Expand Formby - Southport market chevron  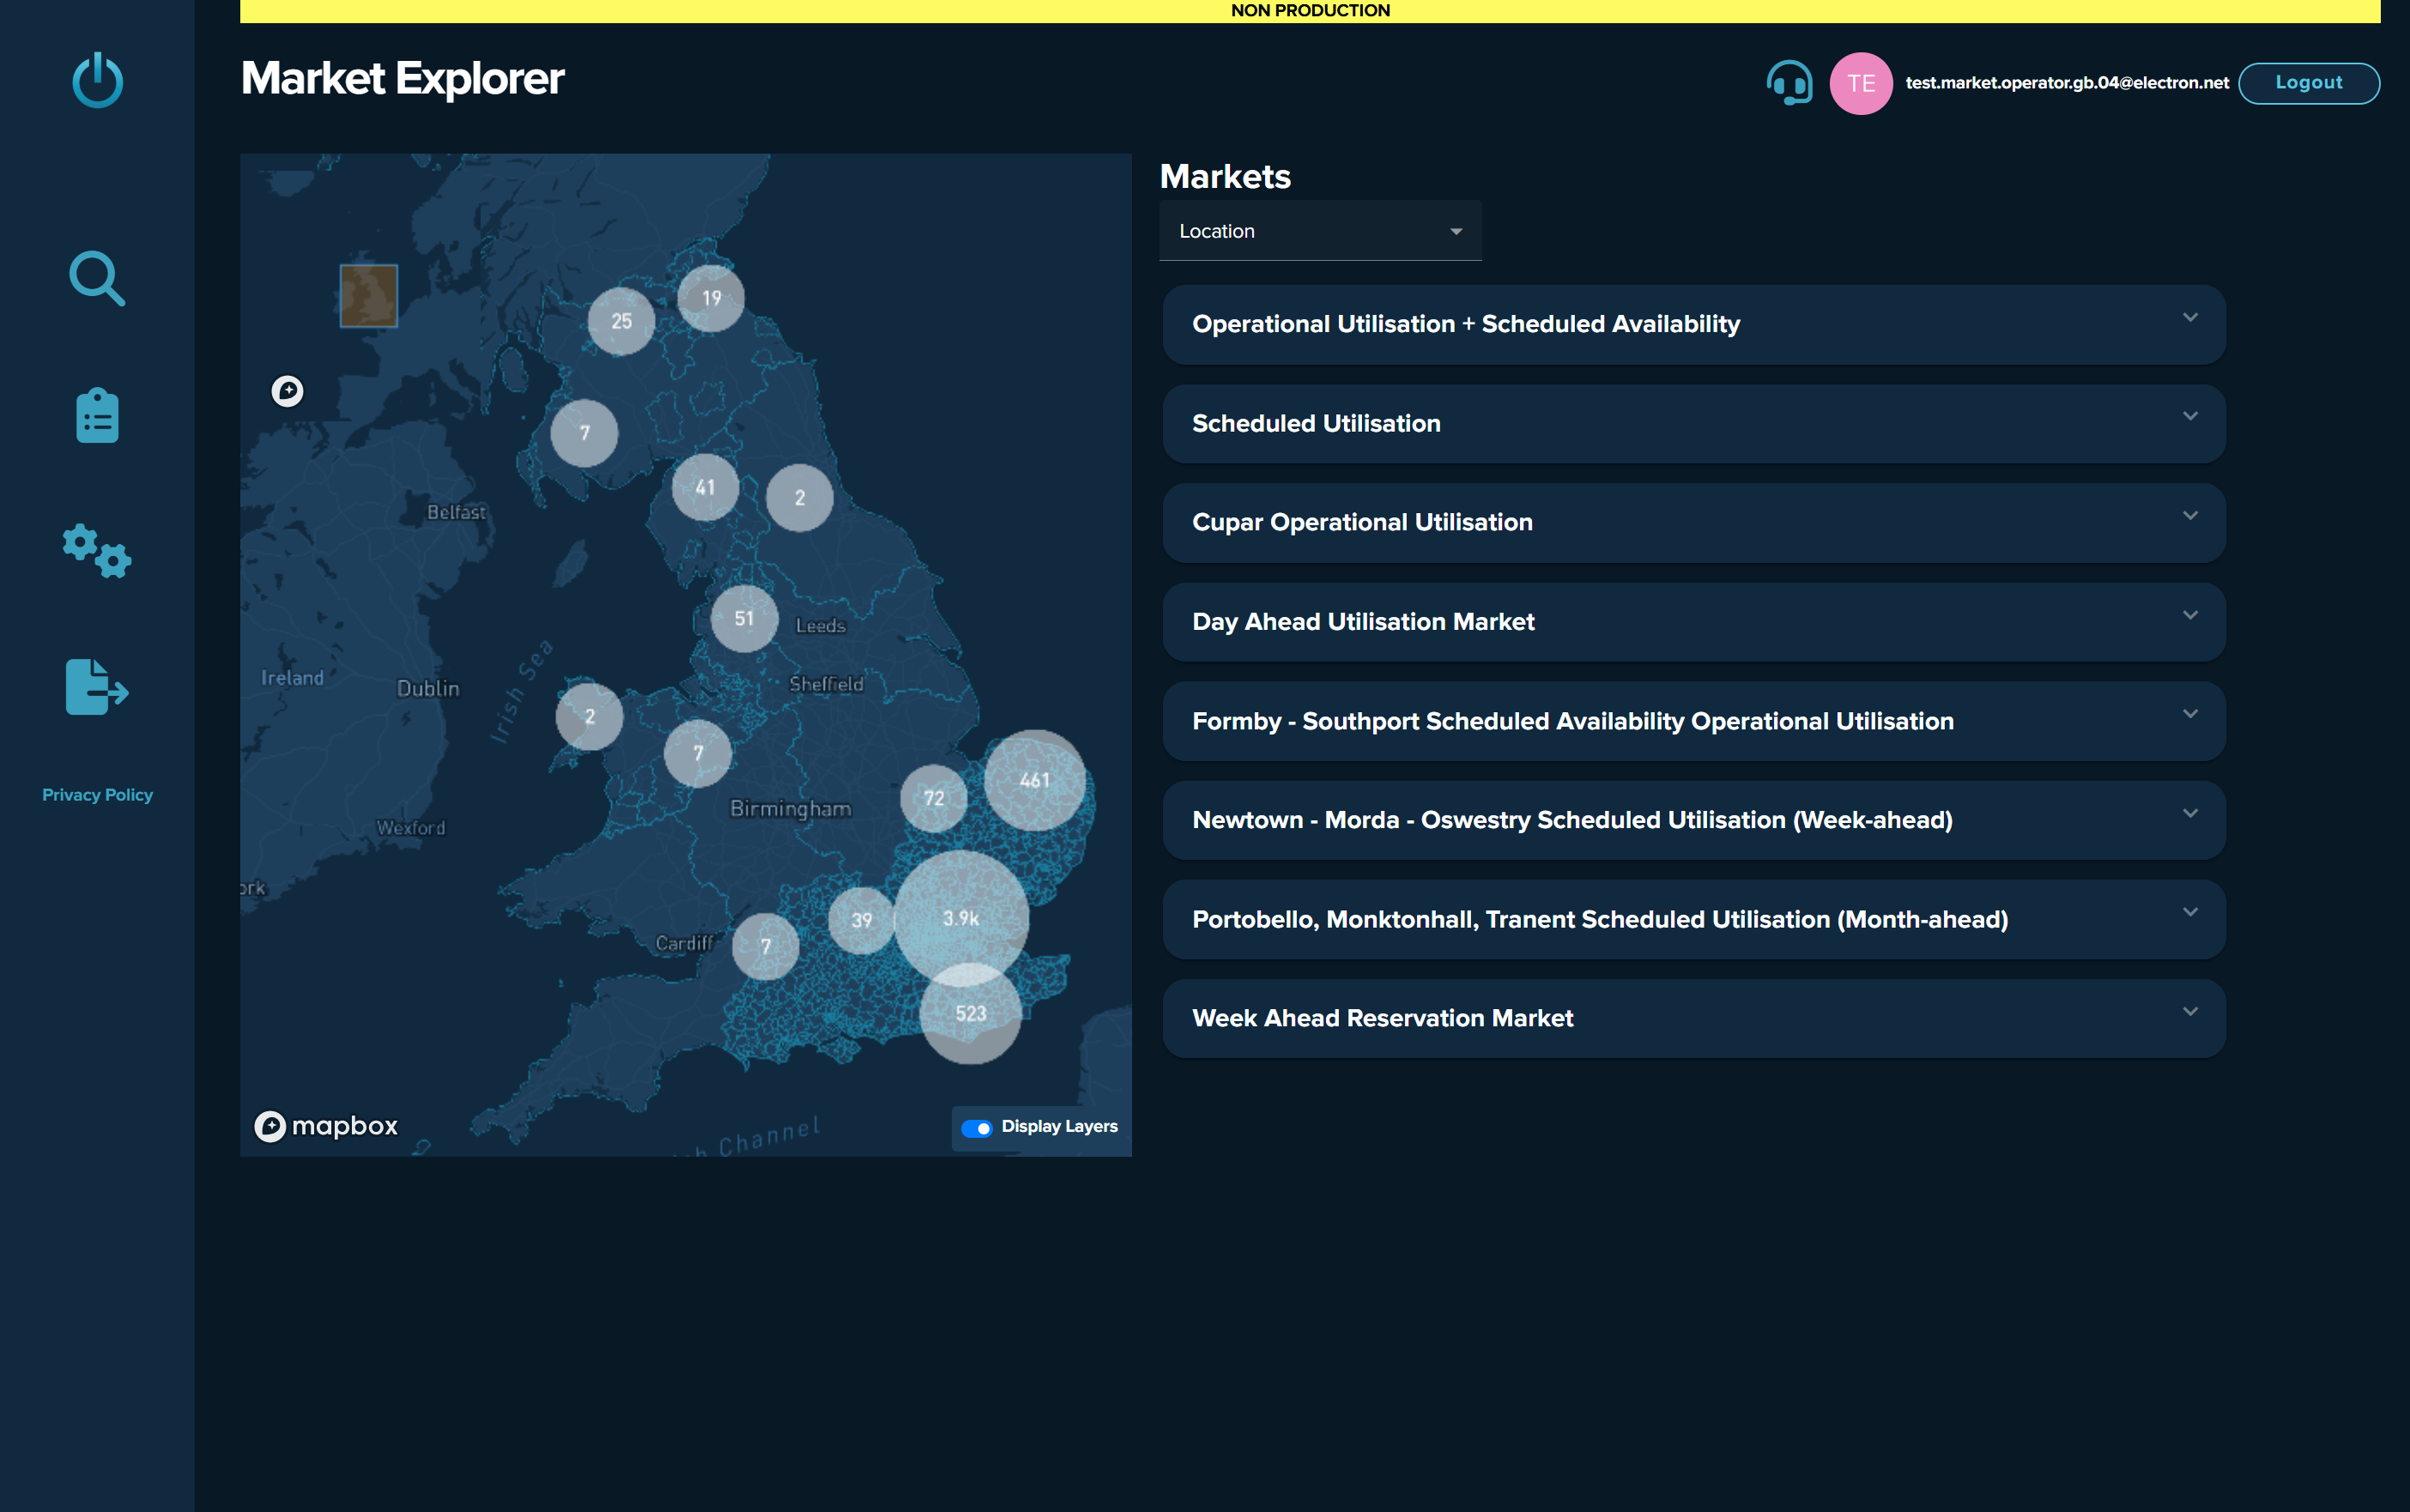pyautogui.click(x=2190, y=714)
